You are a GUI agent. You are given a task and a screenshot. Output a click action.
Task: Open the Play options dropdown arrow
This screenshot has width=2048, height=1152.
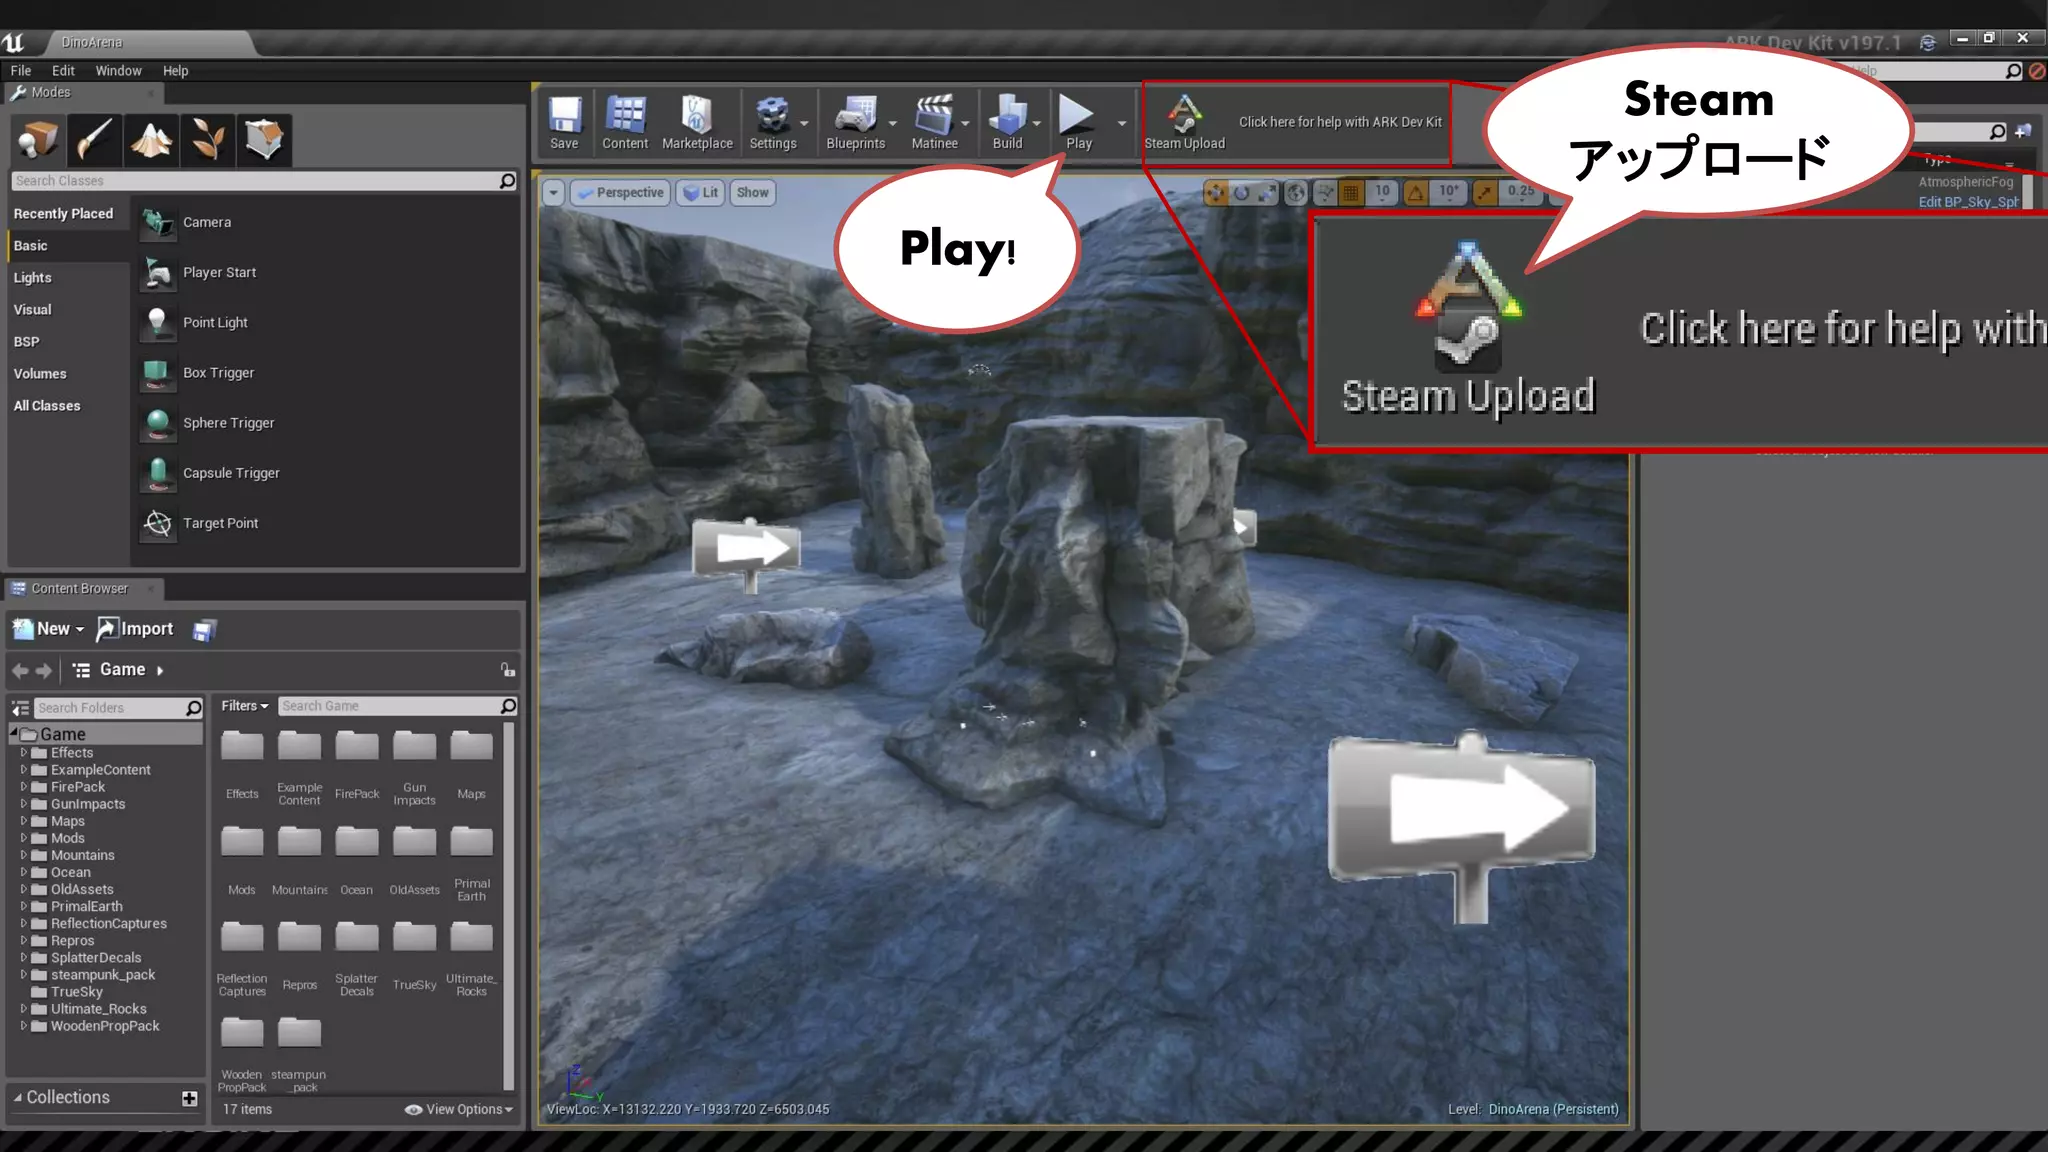click(1122, 124)
